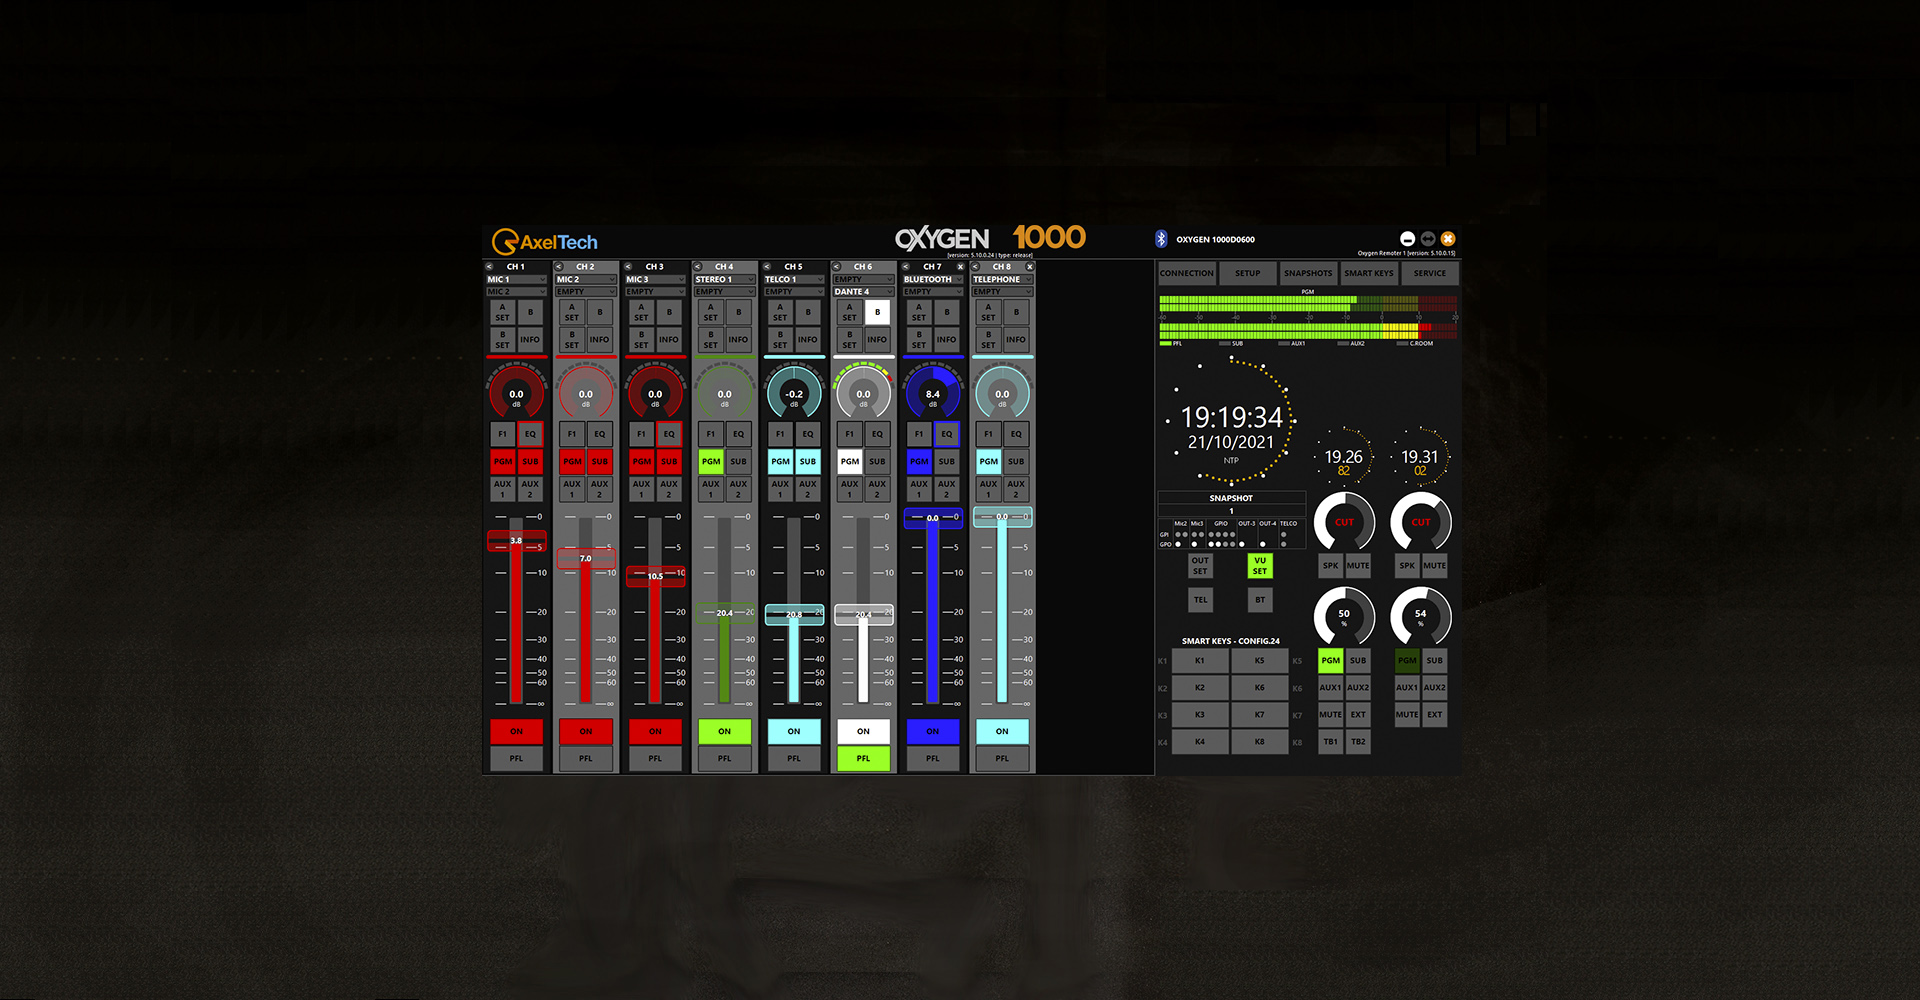Toggle CH 6 PFL button

[863, 758]
